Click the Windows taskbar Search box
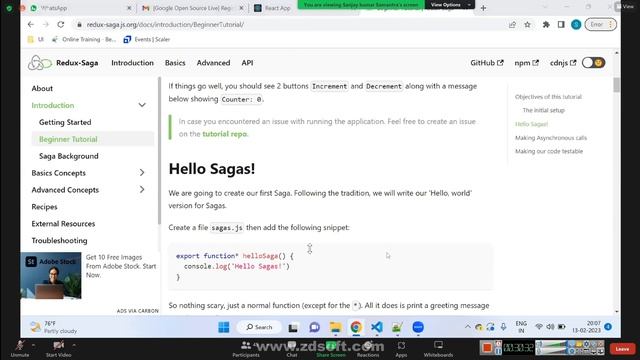 [x=259, y=327]
